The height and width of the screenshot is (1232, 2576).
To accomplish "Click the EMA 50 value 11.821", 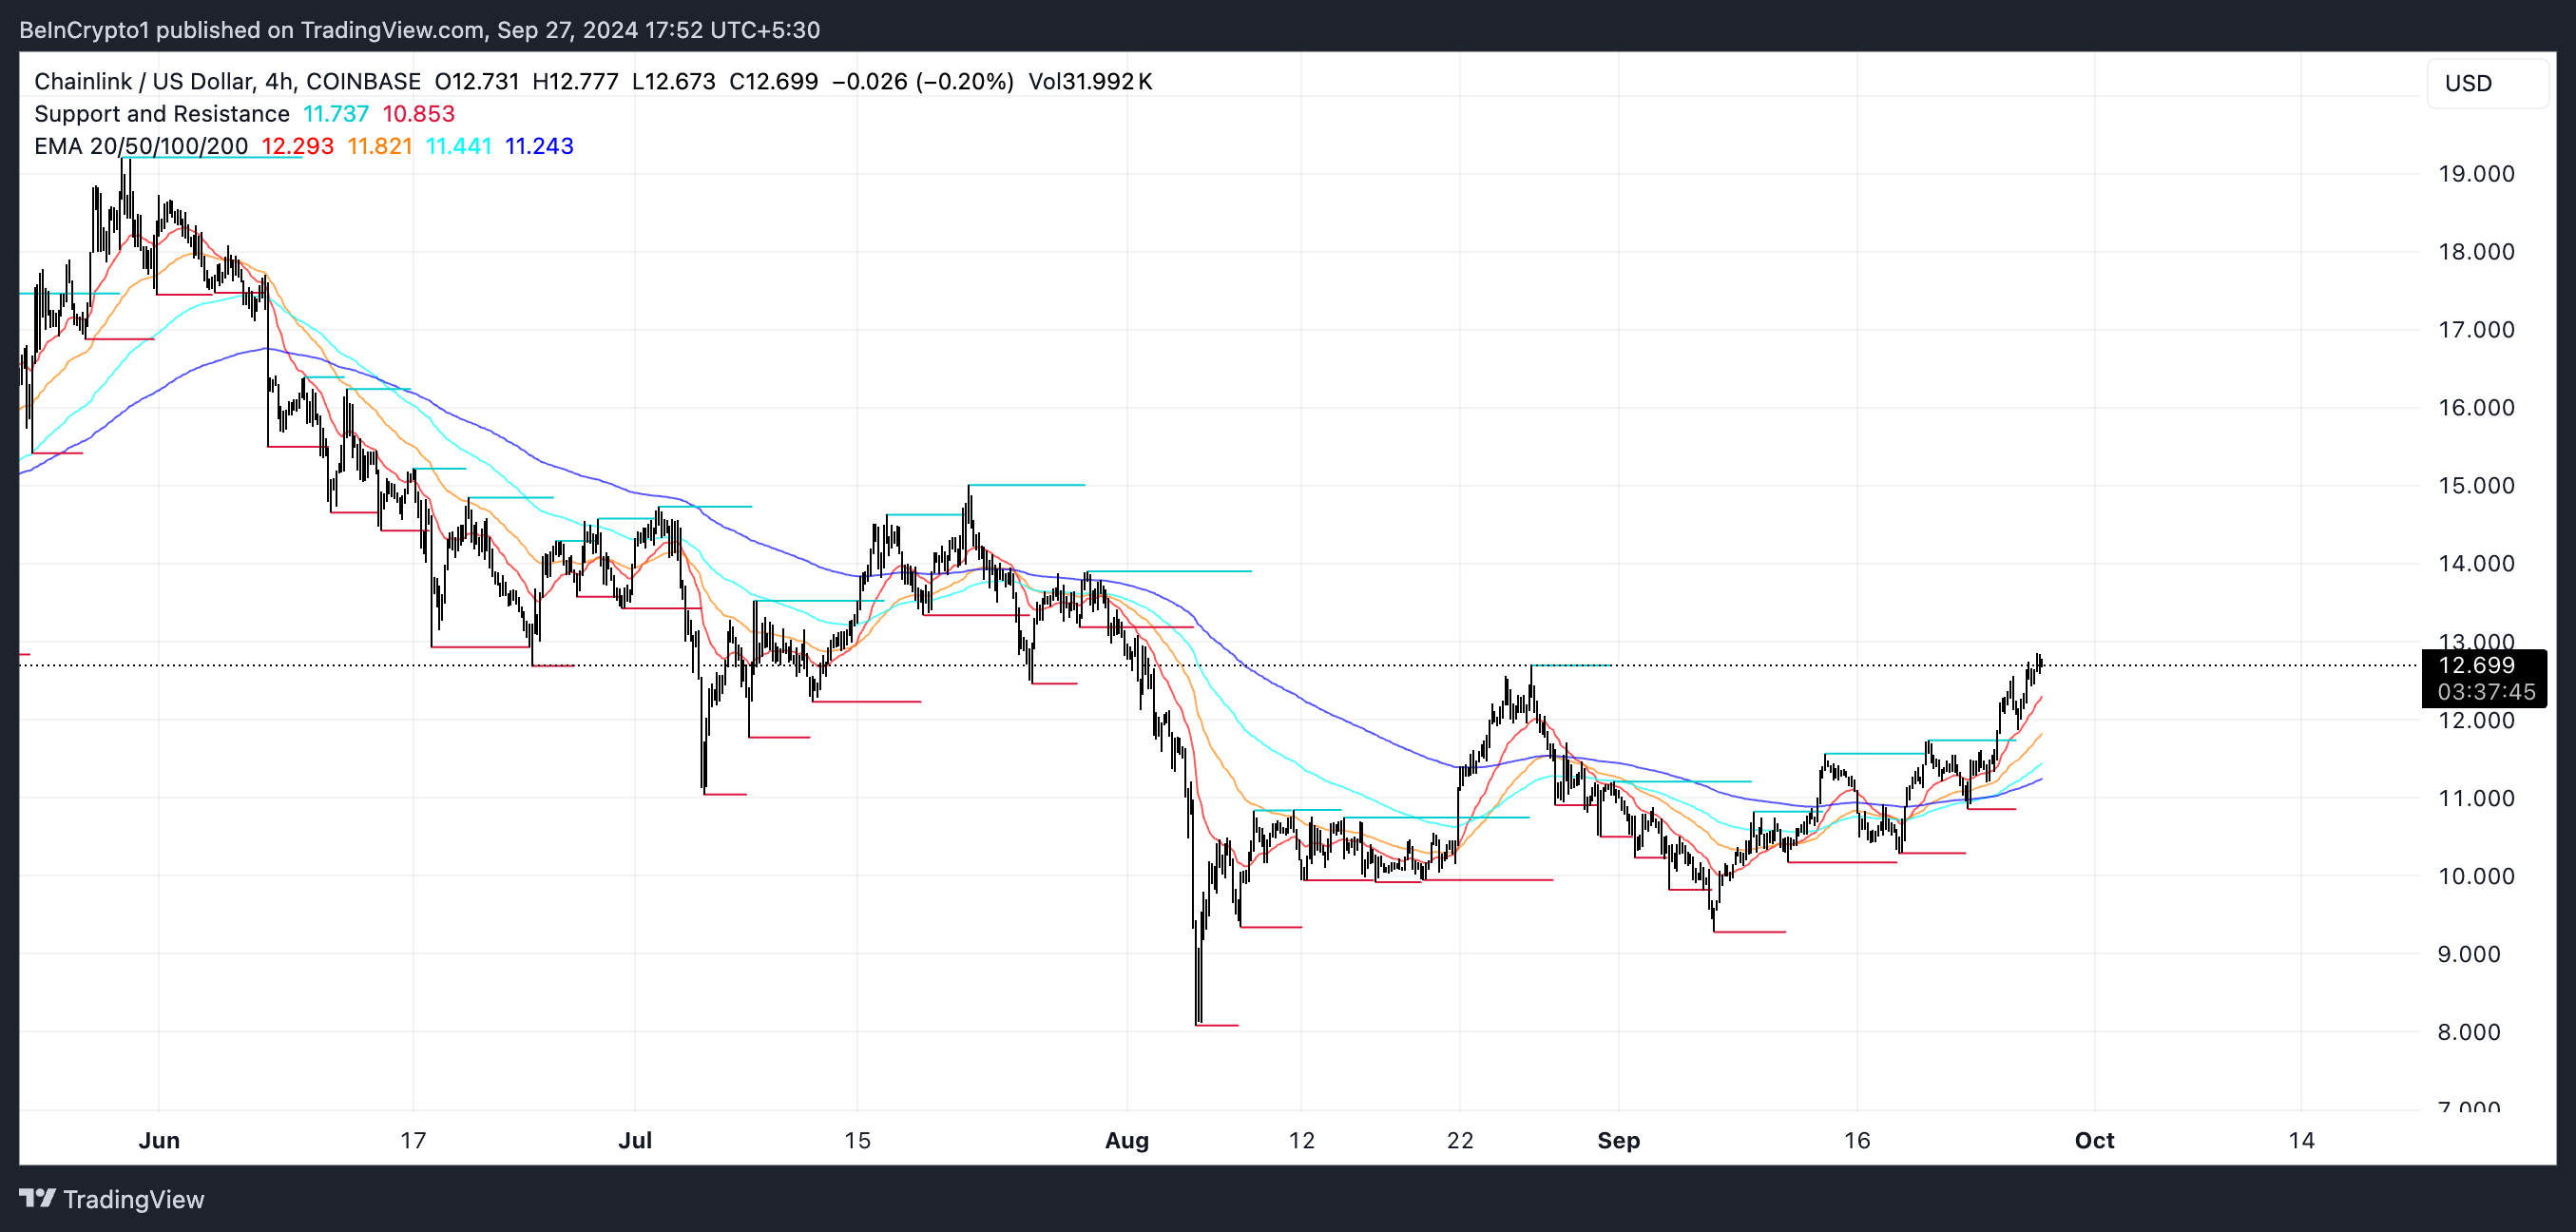I will 379,146.
